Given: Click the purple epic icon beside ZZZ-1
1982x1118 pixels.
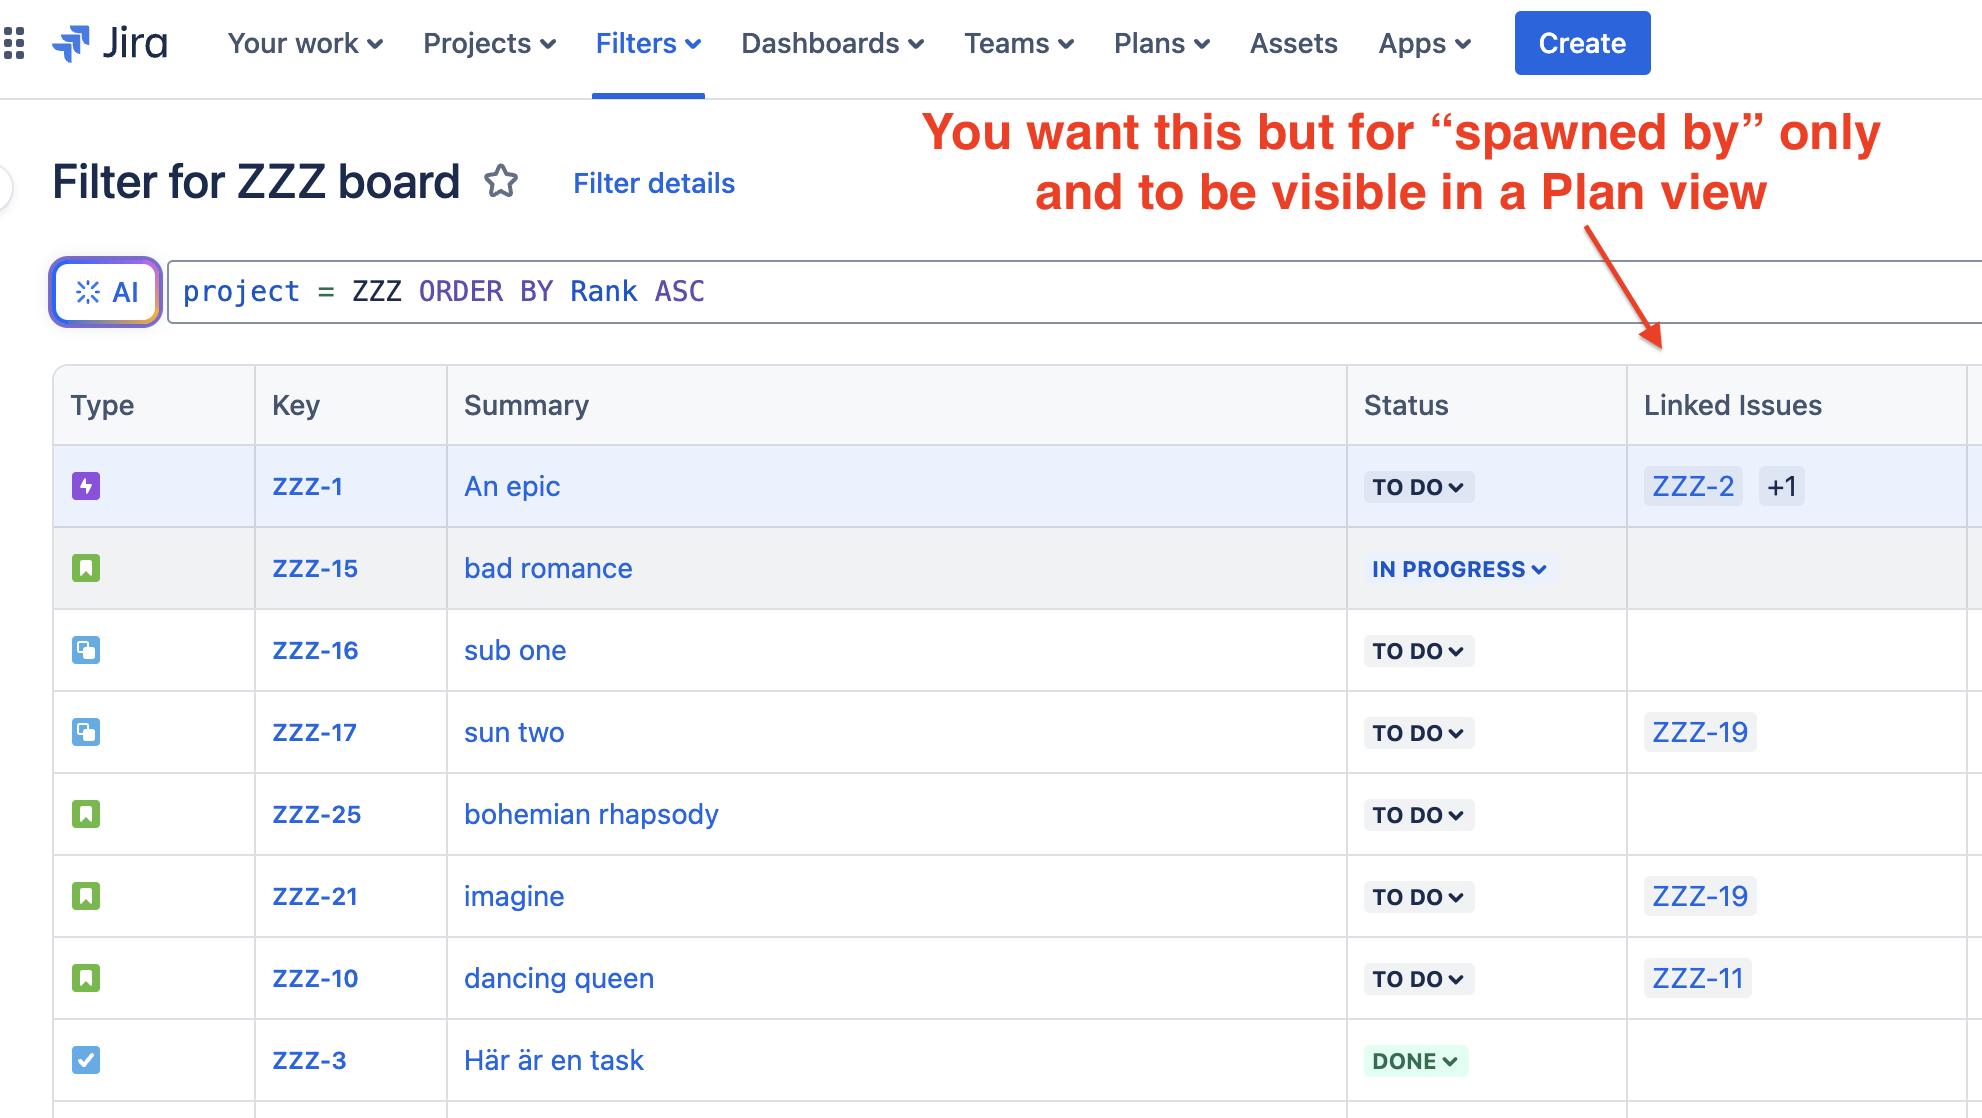Looking at the screenshot, I should tap(86, 486).
